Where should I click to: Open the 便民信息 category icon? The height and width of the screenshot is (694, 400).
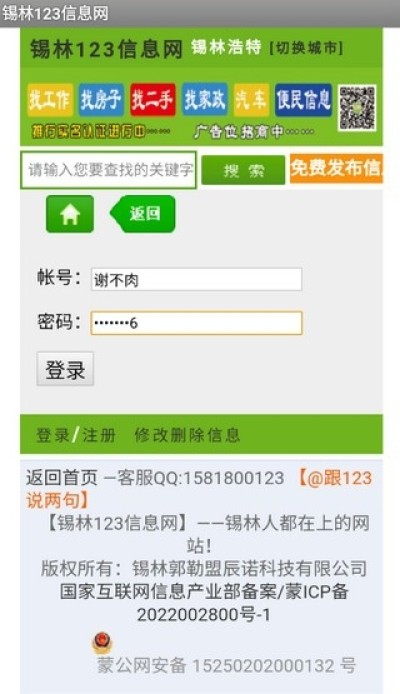coord(304,100)
